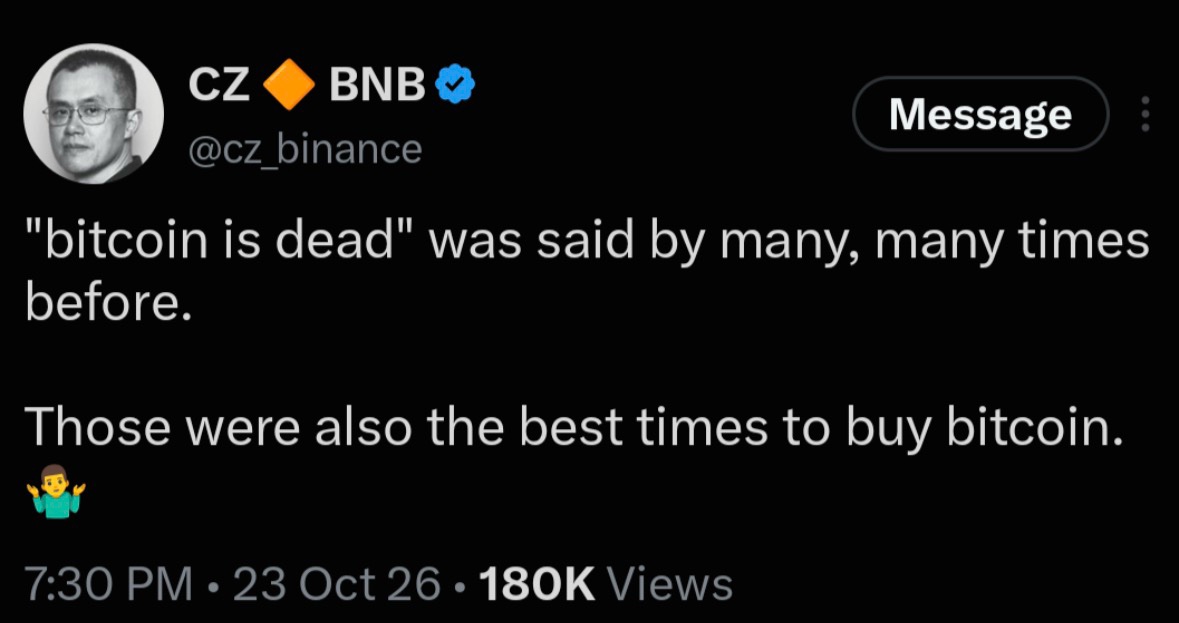Open CZ's profile picture avatar
The height and width of the screenshot is (623, 1179).
point(93,113)
